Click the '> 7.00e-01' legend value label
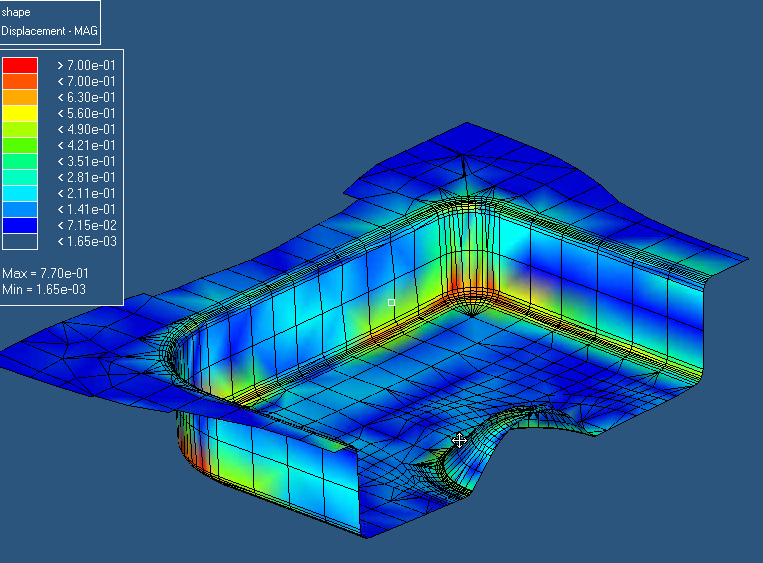The image size is (763, 563). point(86,65)
